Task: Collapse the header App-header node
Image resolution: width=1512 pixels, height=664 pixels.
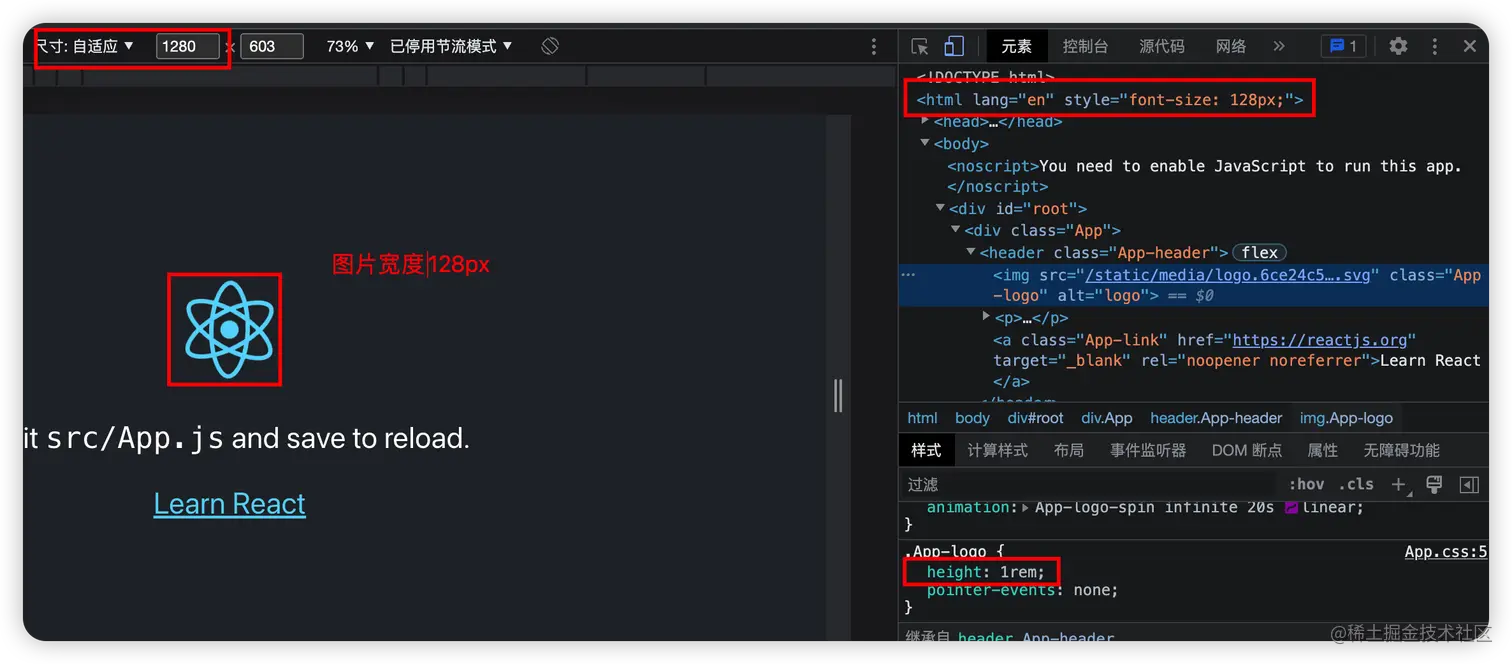Action: 970,252
